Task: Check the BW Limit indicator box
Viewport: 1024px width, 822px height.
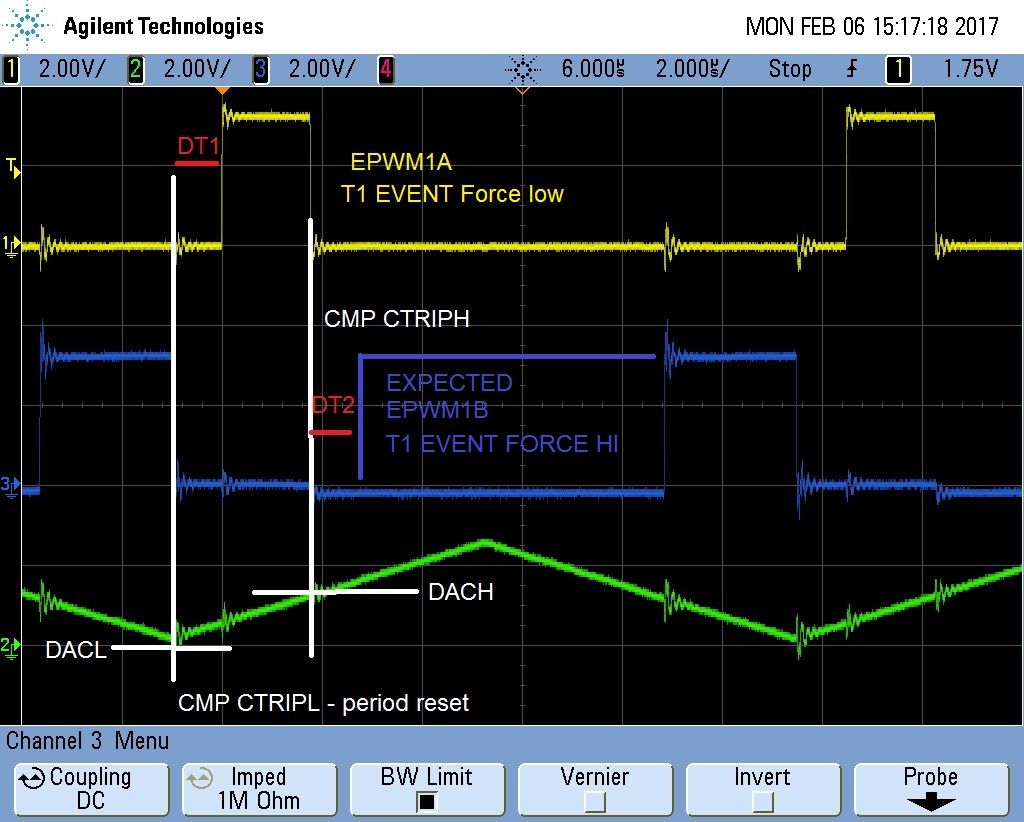Action: click(426, 801)
